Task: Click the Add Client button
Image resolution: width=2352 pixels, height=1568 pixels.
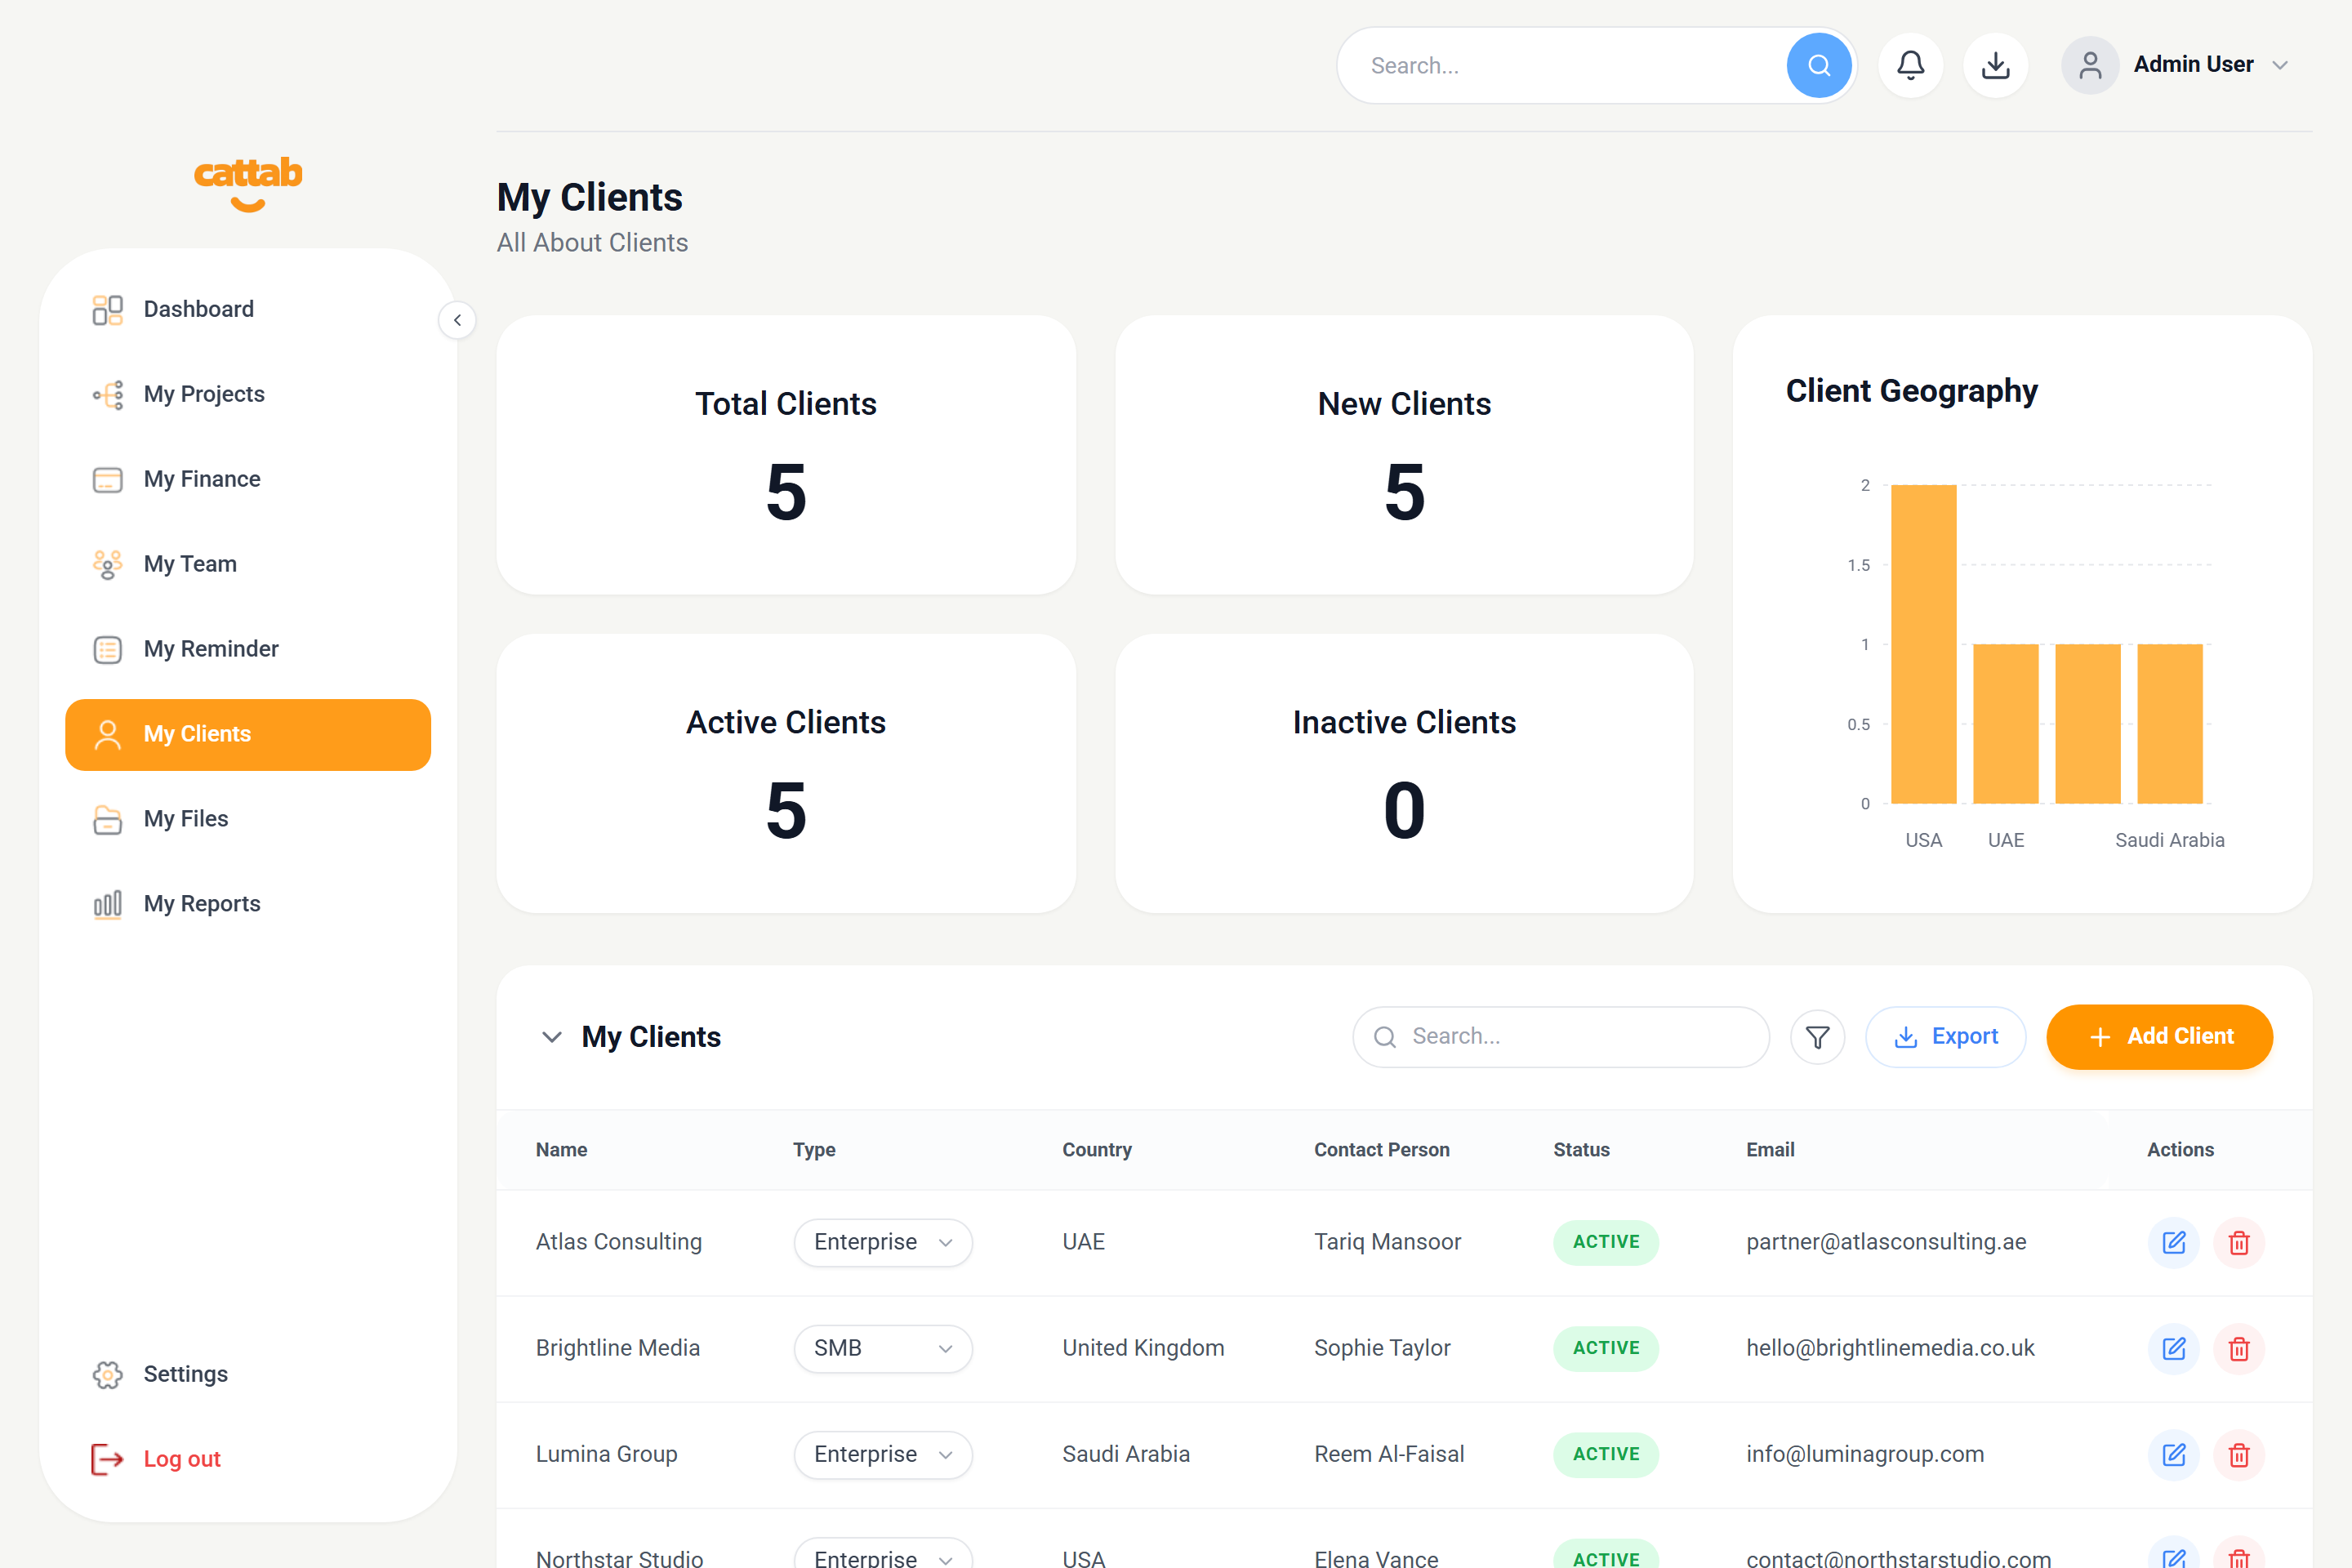Action: point(2159,1037)
